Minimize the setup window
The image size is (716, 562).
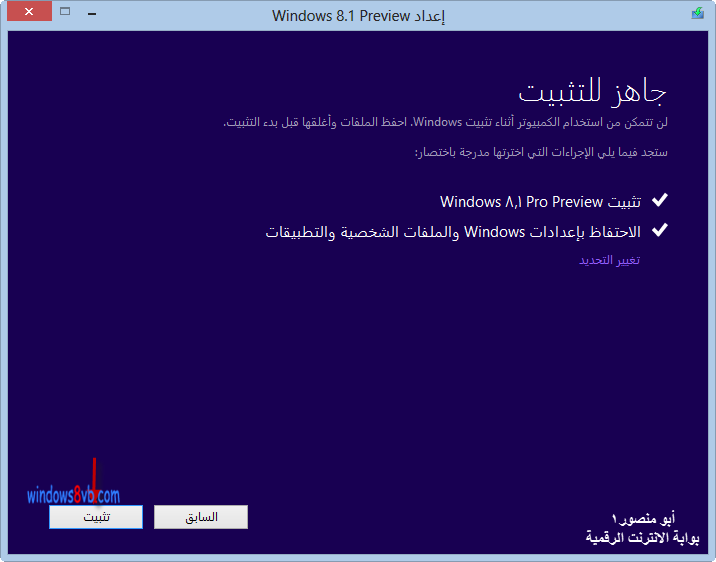point(92,14)
